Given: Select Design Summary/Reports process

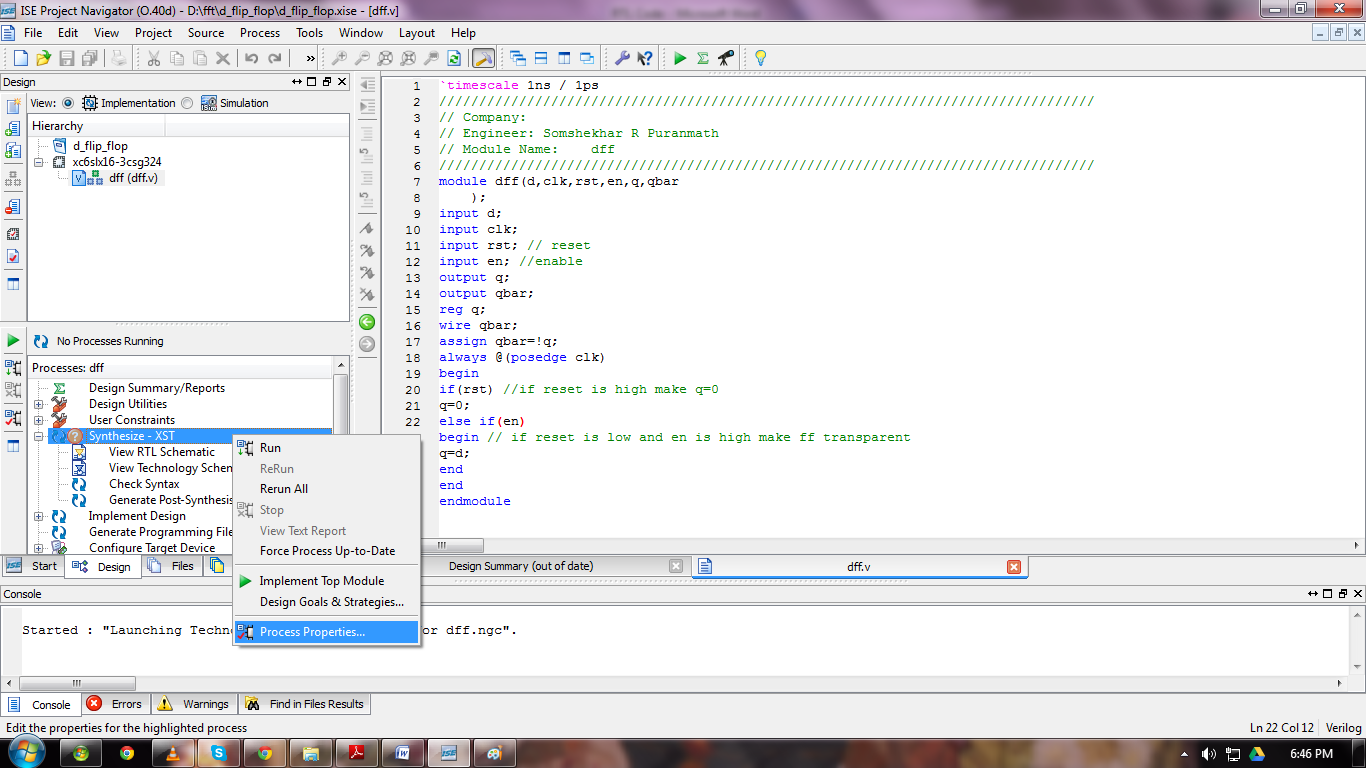Looking at the screenshot, I should pyautogui.click(x=157, y=388).
